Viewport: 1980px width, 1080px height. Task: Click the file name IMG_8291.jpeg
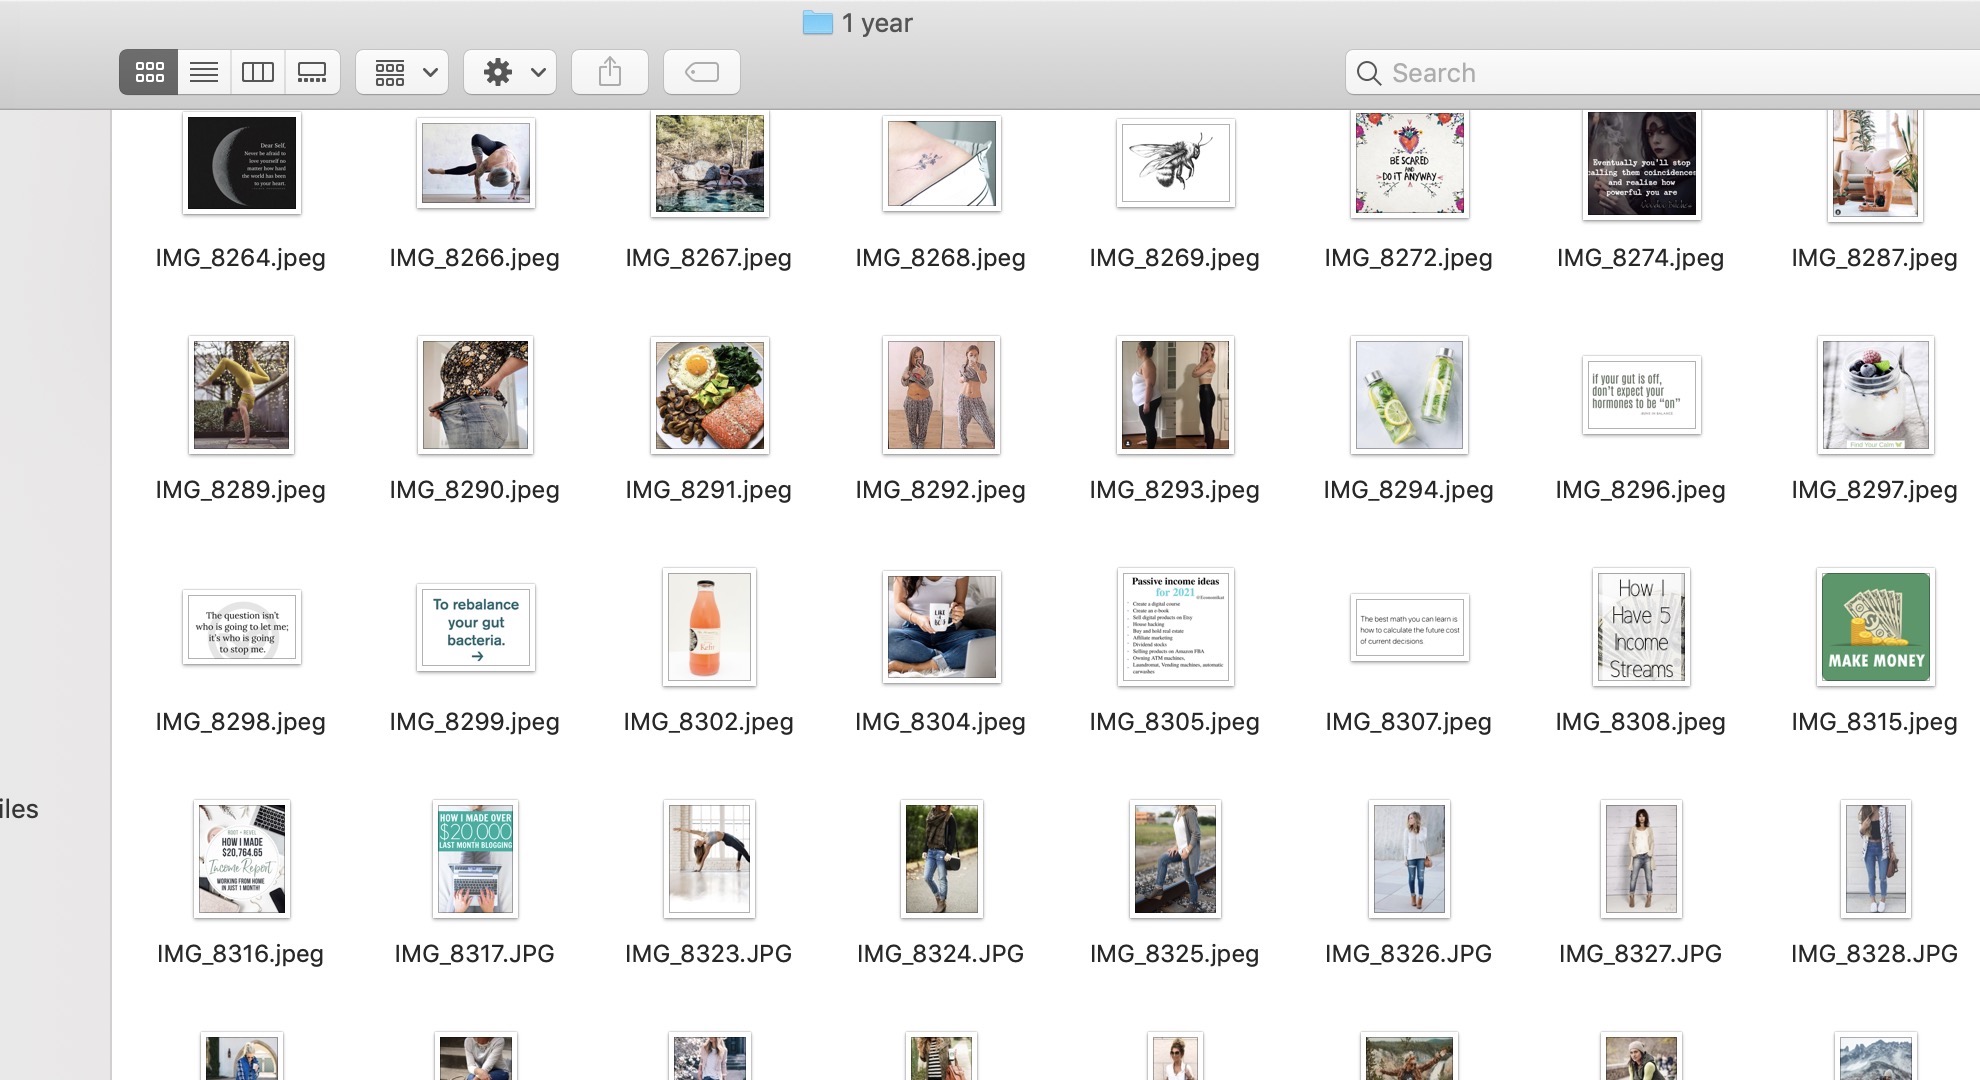[708, 490]
